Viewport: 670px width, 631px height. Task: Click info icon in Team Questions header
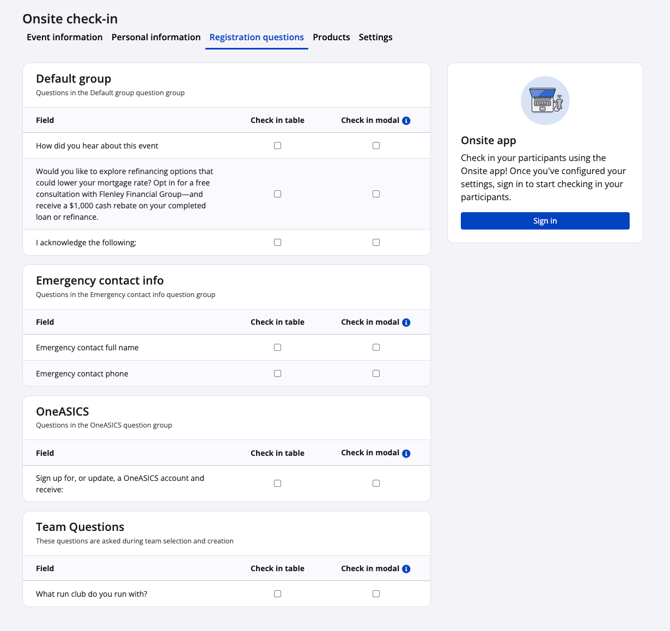click(406, 569)
